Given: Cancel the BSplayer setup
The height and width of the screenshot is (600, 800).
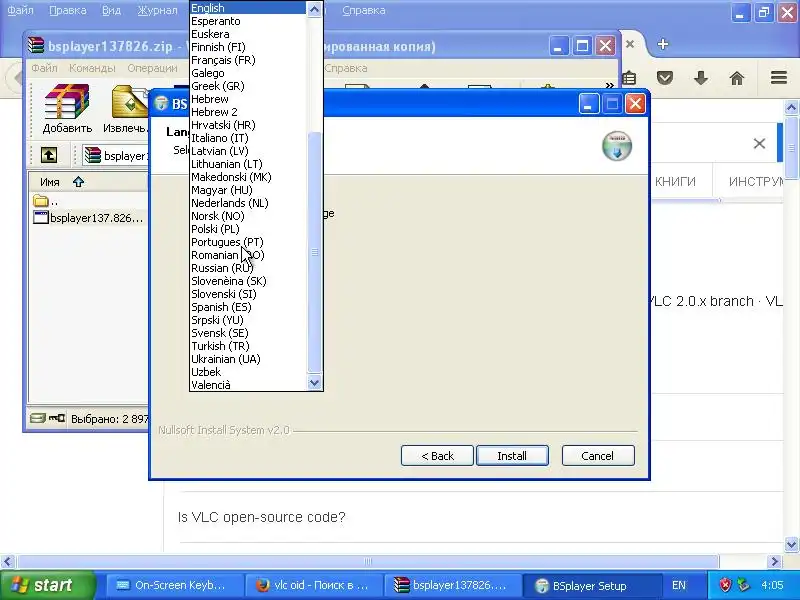Looking at the screenshot, I should click(598, 456).
